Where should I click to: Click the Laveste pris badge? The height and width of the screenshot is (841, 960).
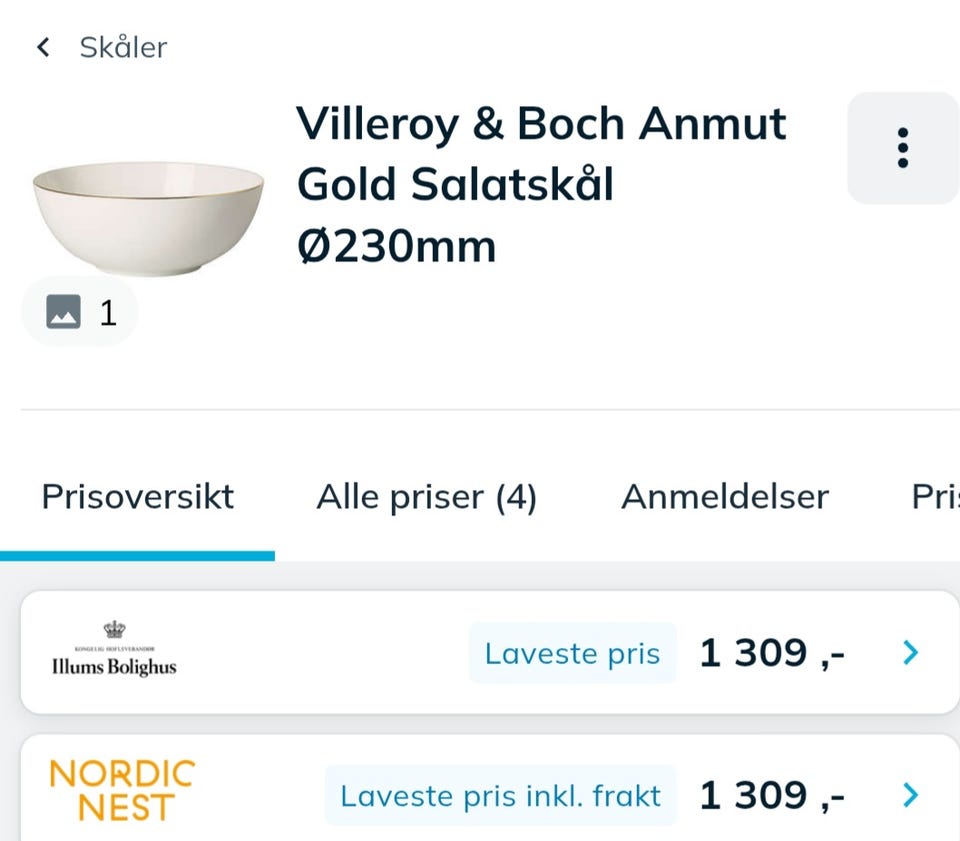point(571,653)
